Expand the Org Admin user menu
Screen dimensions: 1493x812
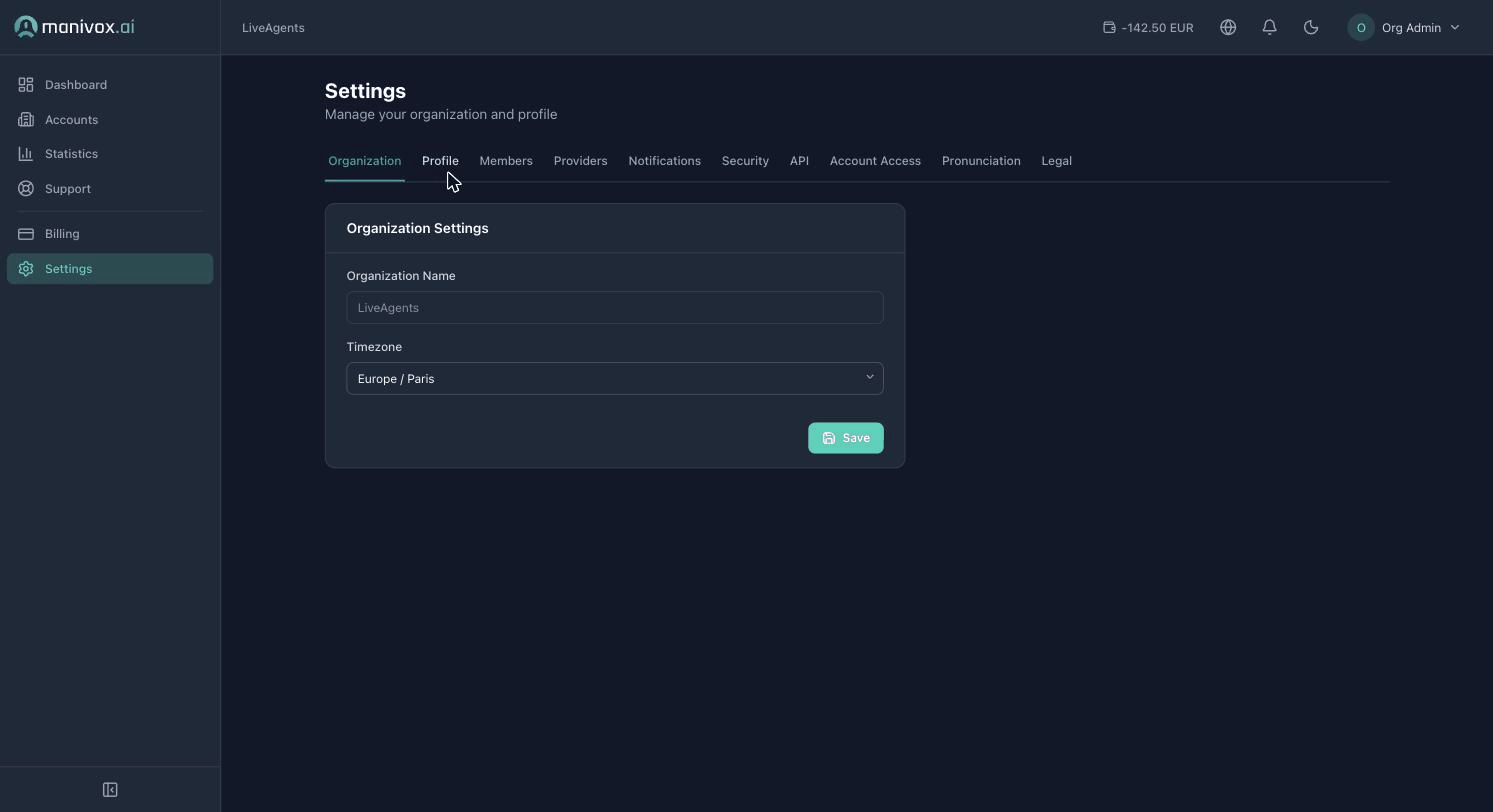[x=1404, y=28]
